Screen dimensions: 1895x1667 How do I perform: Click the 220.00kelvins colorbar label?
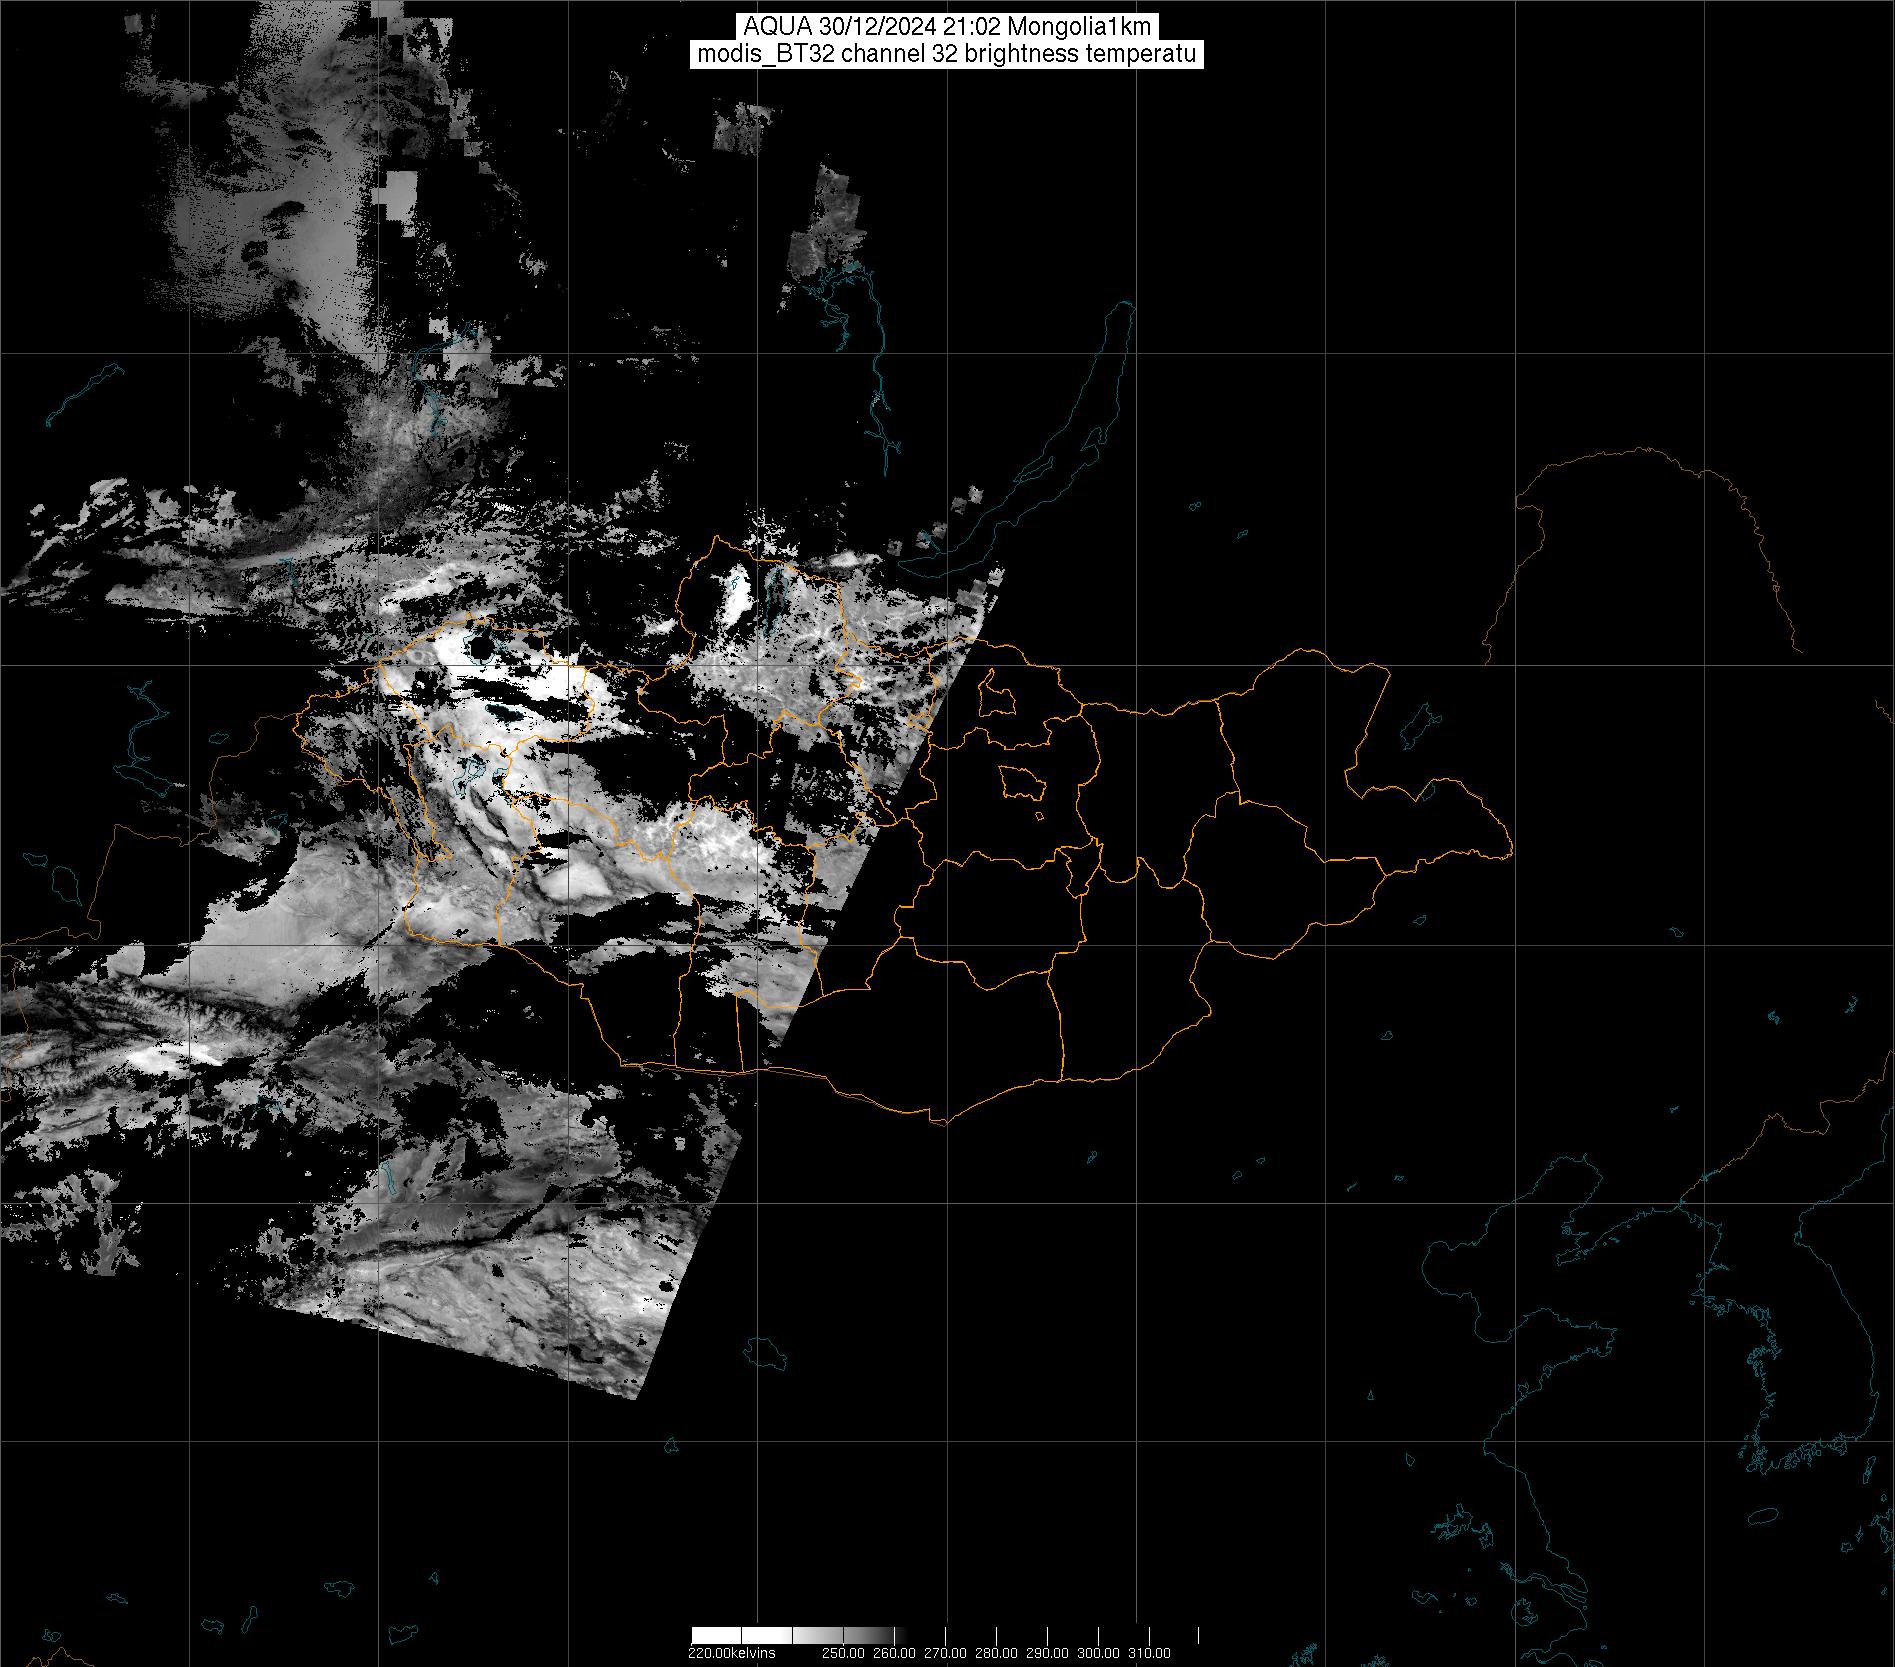coord(731,1653)
